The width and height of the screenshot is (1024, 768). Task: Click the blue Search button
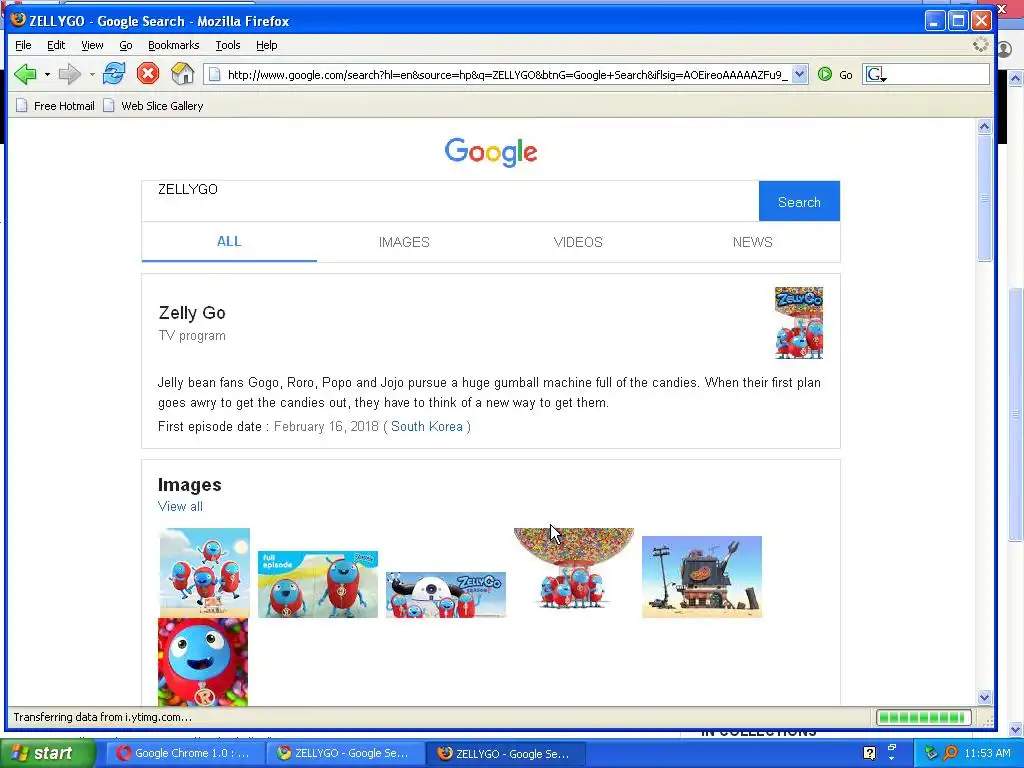point(799,201)
